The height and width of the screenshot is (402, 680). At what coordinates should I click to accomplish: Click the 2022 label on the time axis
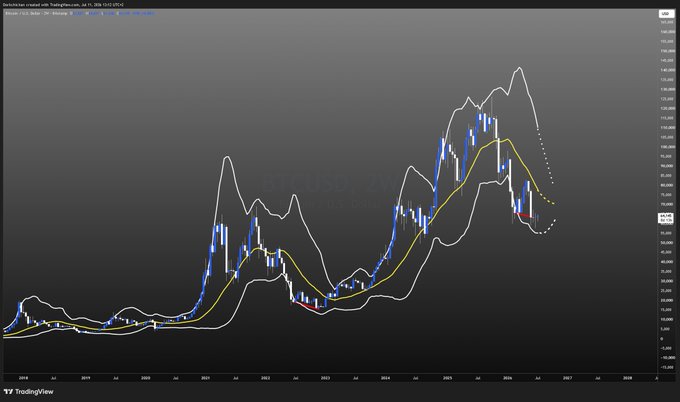[x=265, y=378]
